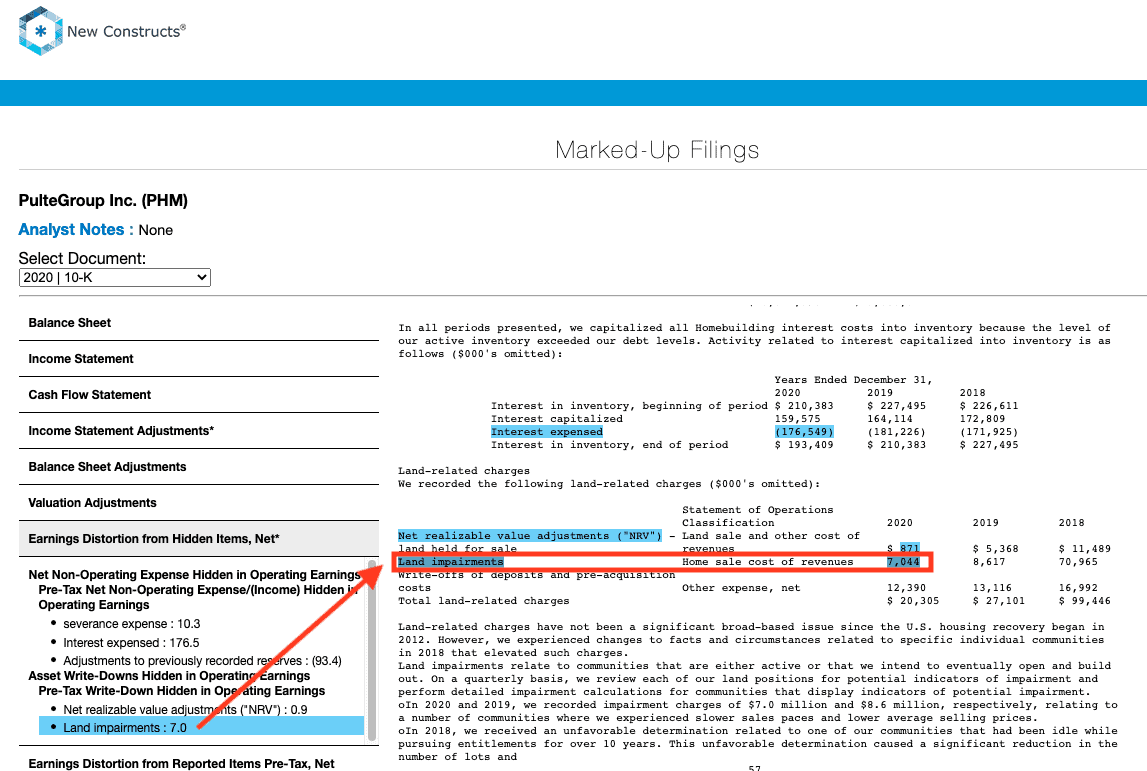
Task: Click the $ 99,446 total 2018 value
Action: point(1085,601)
